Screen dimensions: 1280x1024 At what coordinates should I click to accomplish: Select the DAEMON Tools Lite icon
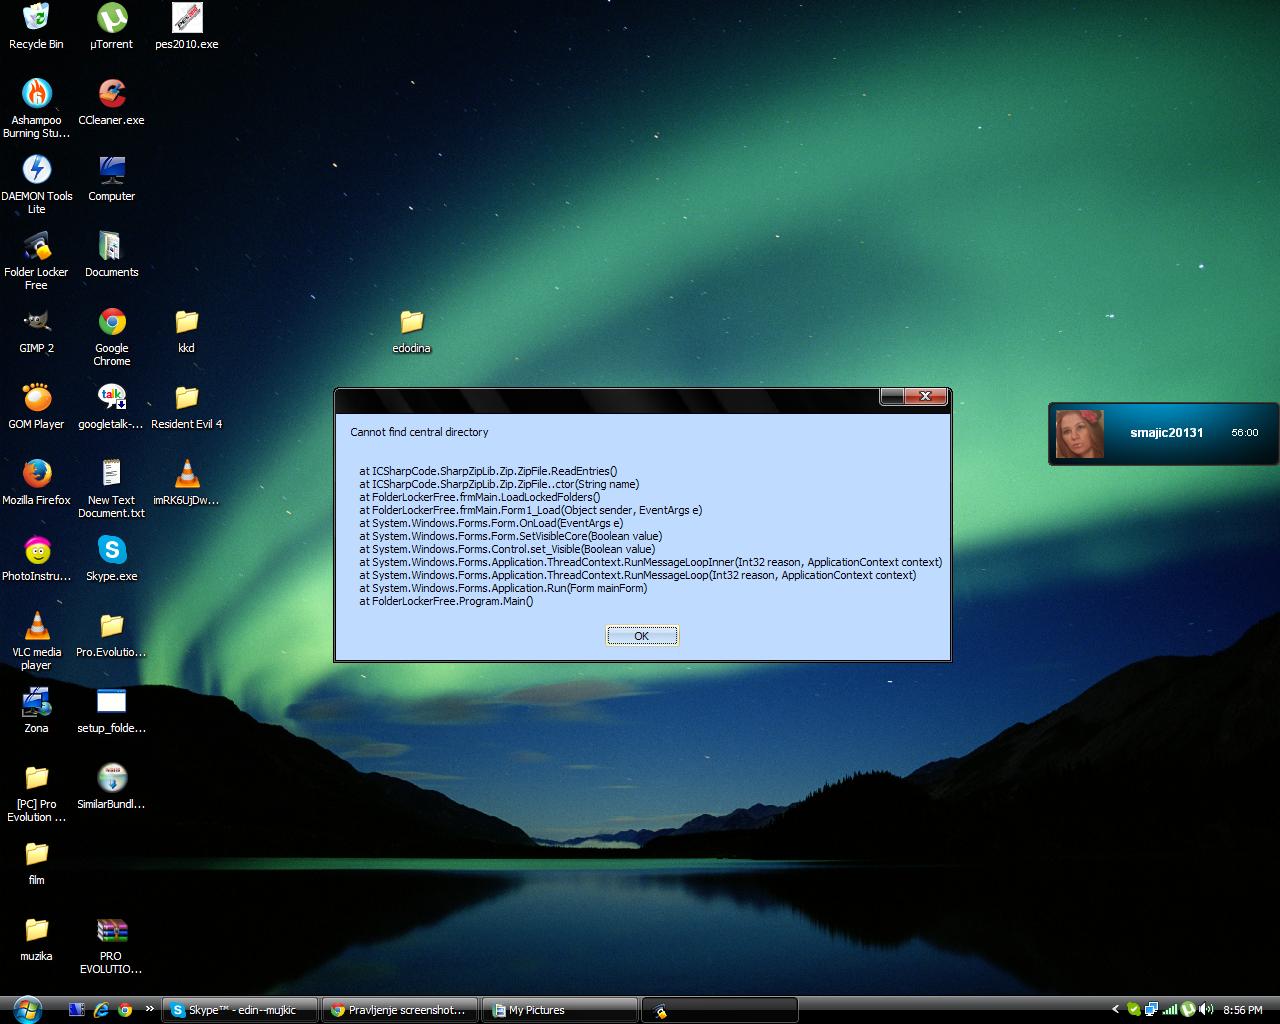pyautogui.click(x=36, y=185)
